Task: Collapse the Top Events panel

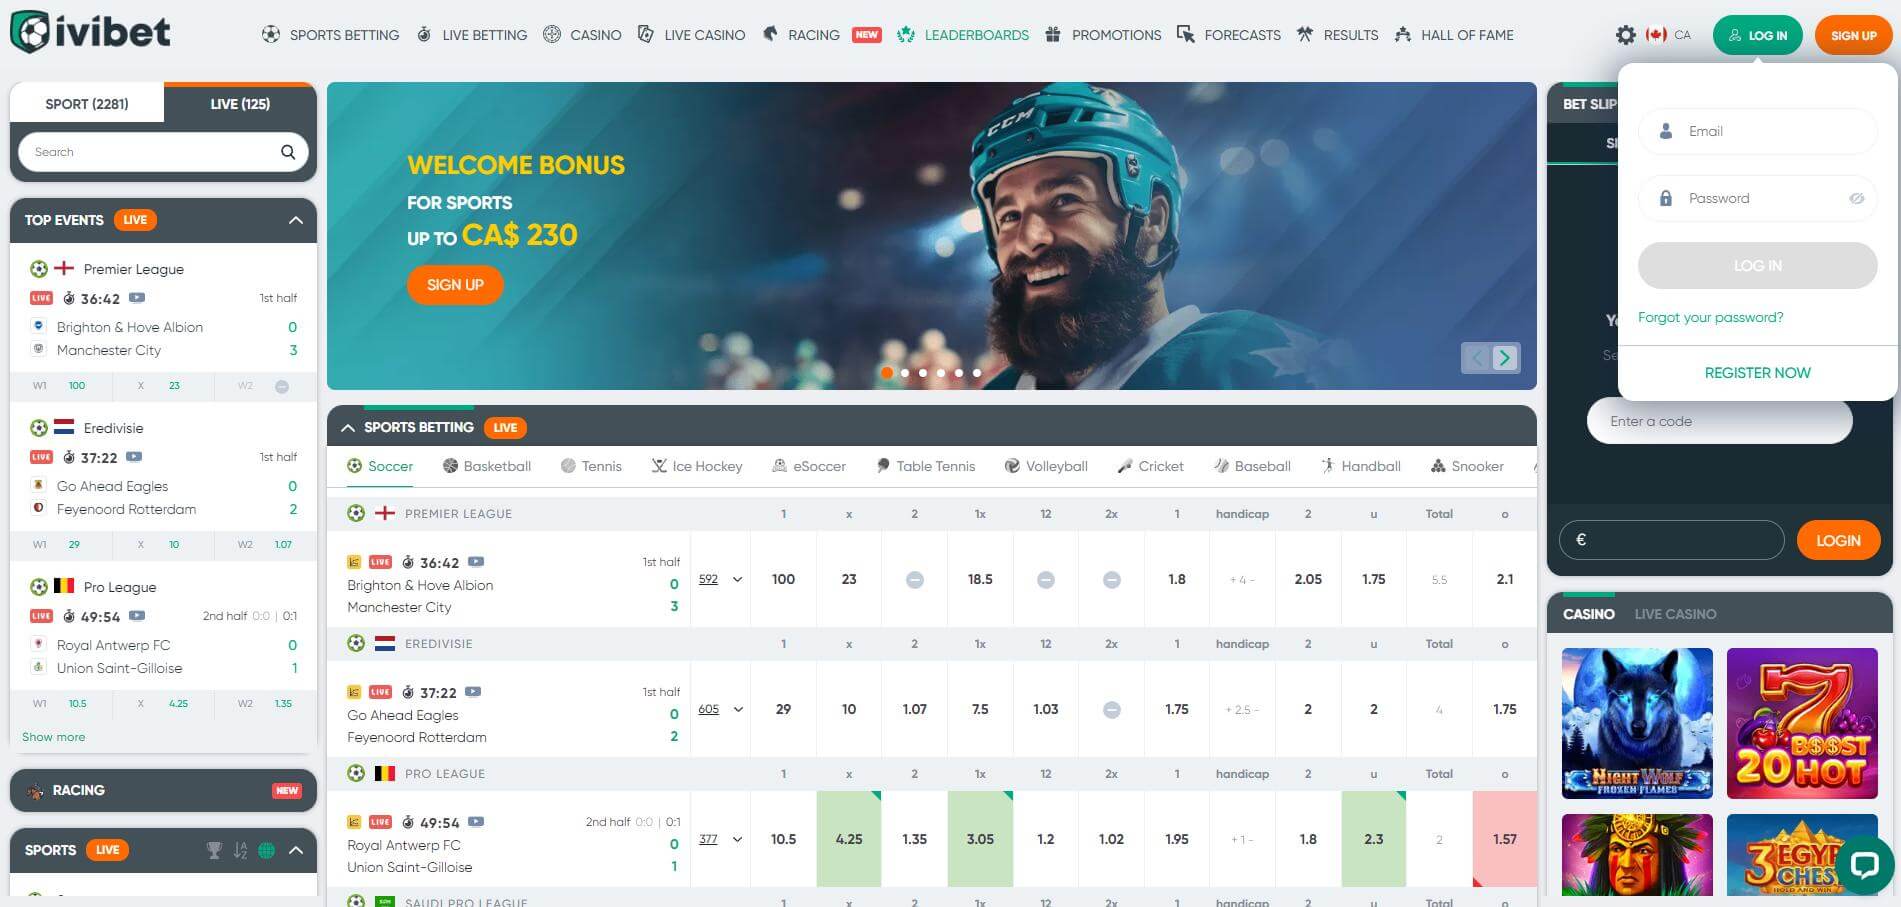Action: point(294,220)
